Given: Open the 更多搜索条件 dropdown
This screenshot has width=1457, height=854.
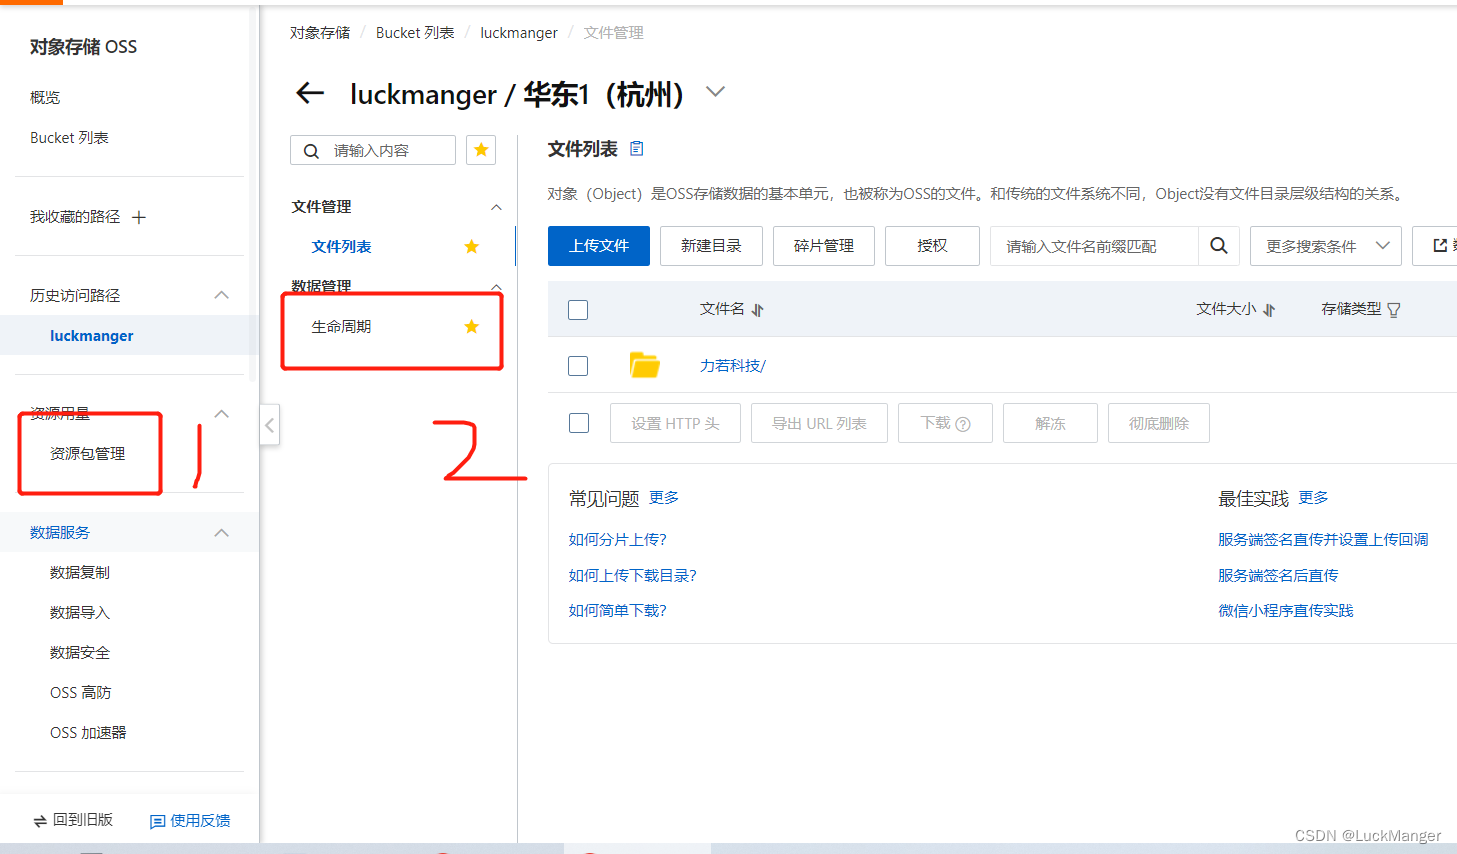Looking at the screenshot, I should coord(1326,246).
